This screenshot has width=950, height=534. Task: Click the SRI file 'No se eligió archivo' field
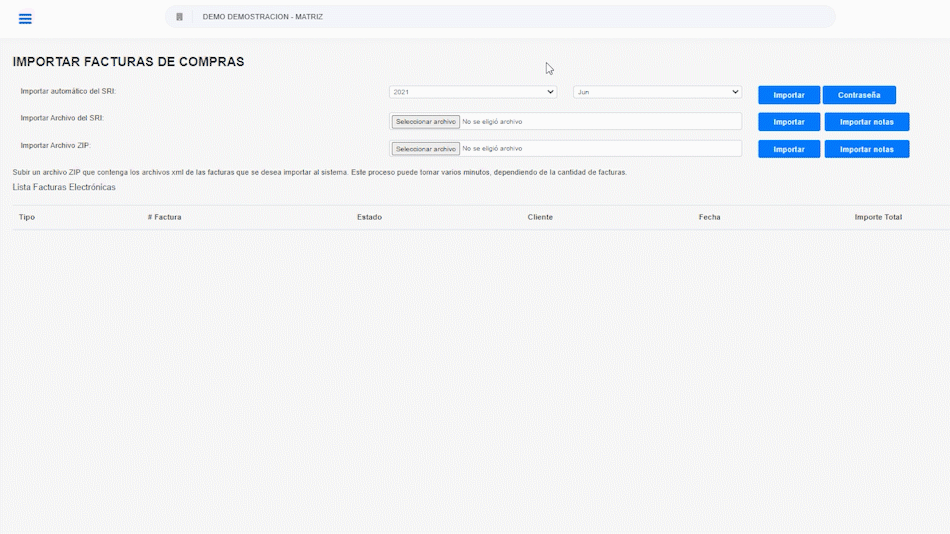600,122
